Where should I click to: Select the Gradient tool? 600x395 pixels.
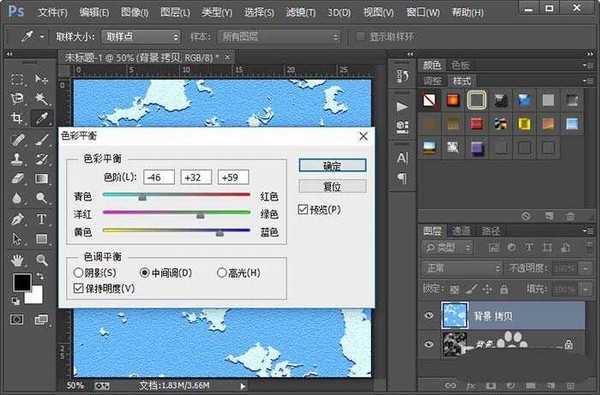click(x=41, y=178)
